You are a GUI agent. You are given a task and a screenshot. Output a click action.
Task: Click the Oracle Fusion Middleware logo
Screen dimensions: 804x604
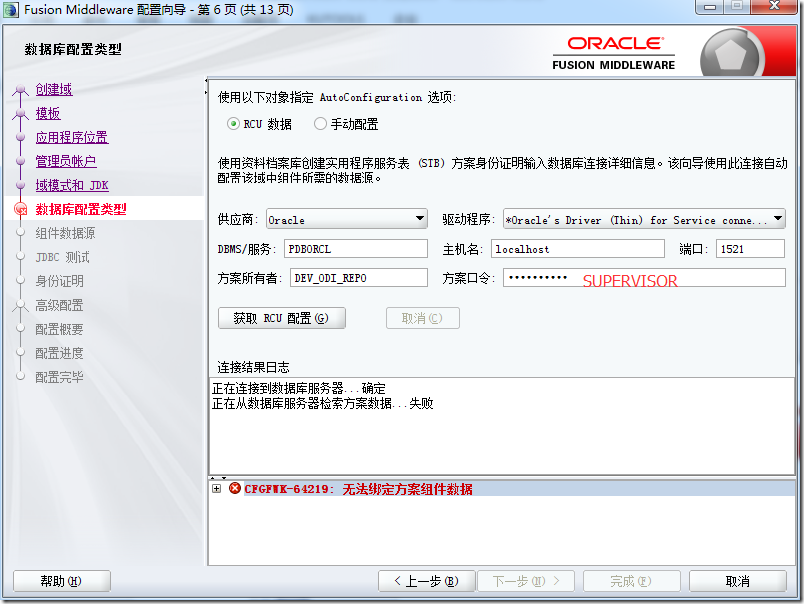tap(614, 53)
